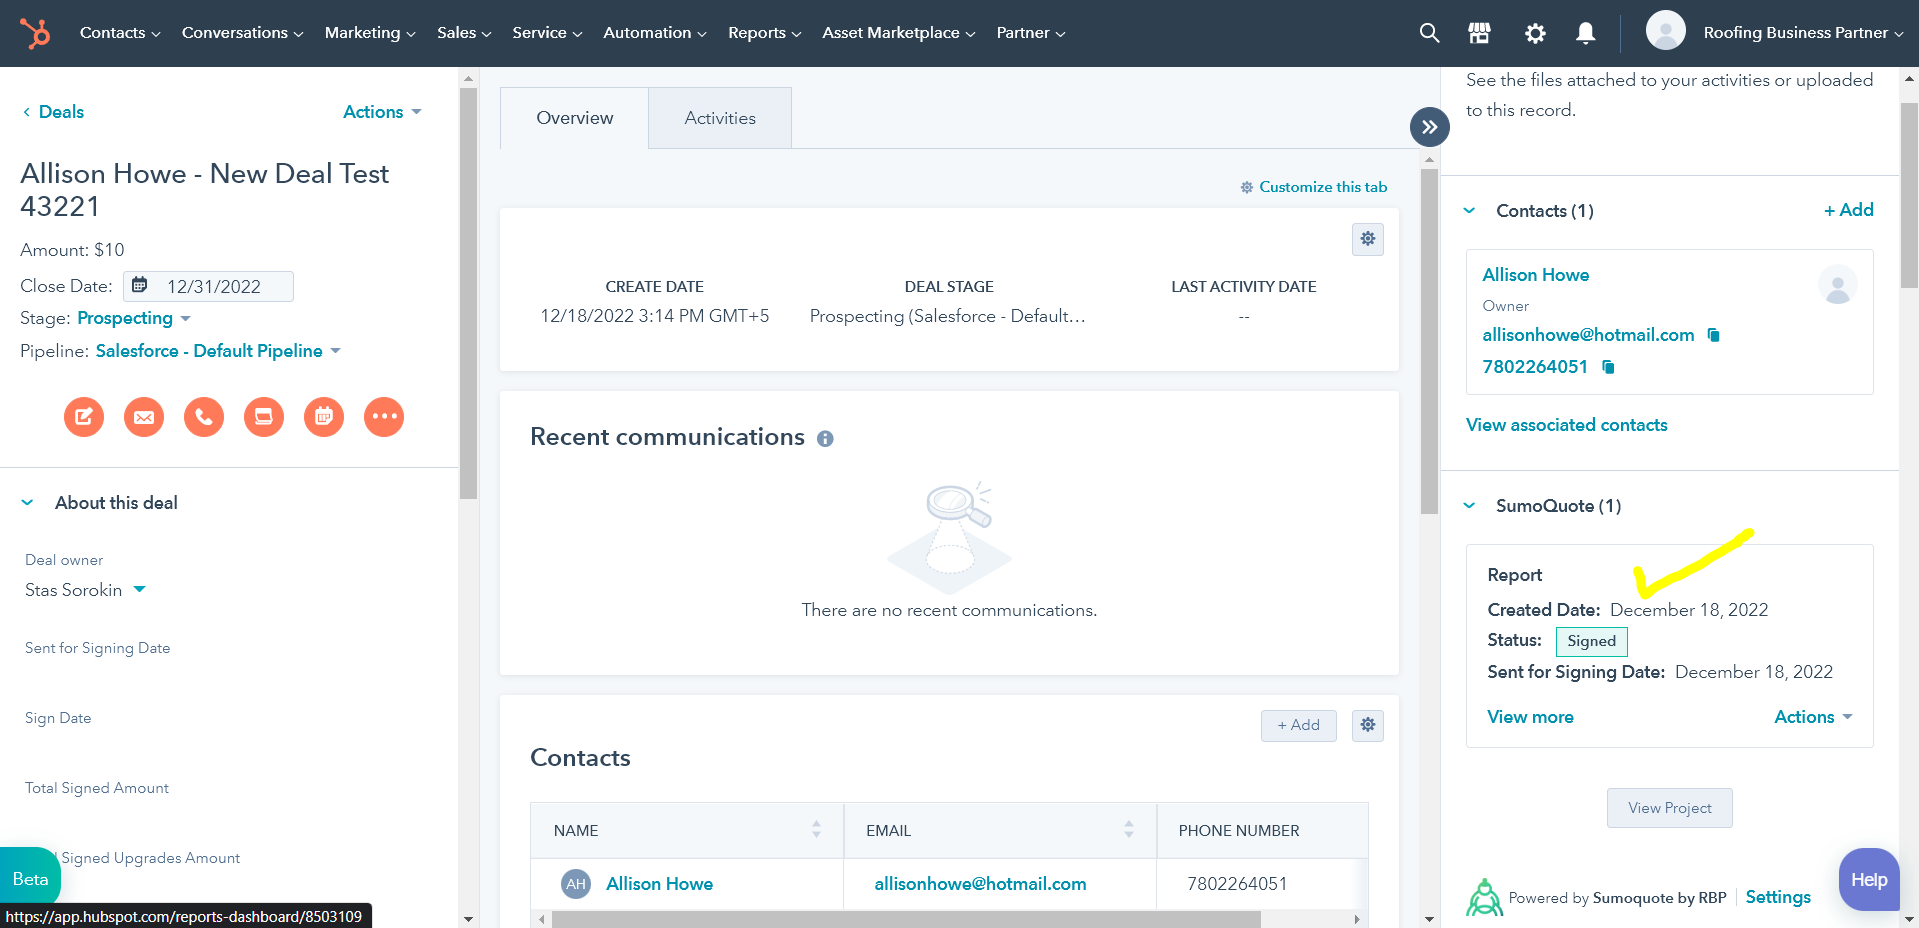Image resolution: width=1919 pixels, height=928 pixels.
Task: Click the contact avatar in Allison Howe card
Action: pyautogui.click(x=1837, y=285)
